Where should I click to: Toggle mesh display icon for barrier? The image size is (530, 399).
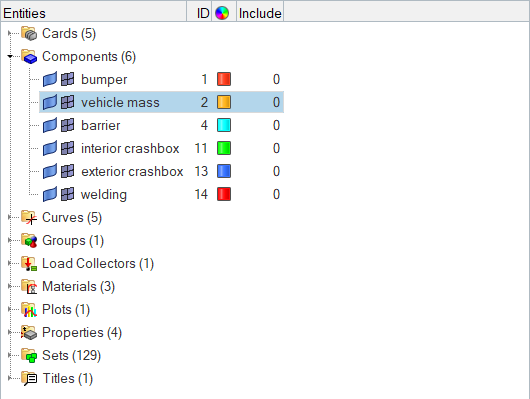(68, 125)
